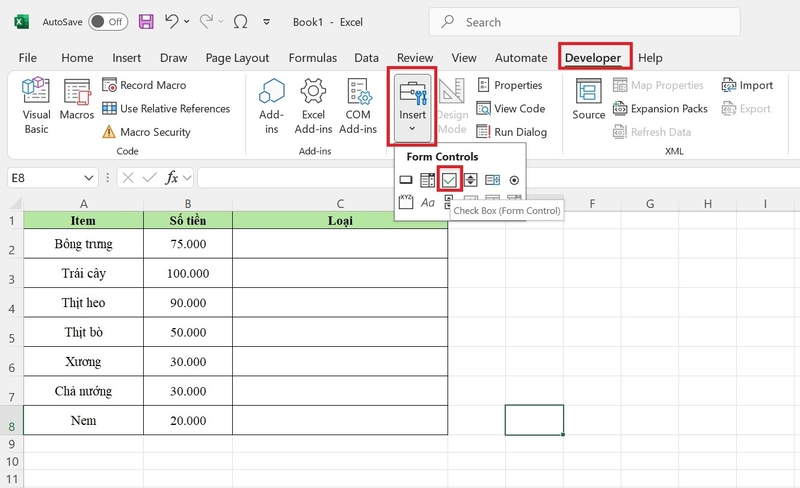Select all cells with corner triangle

15,204
